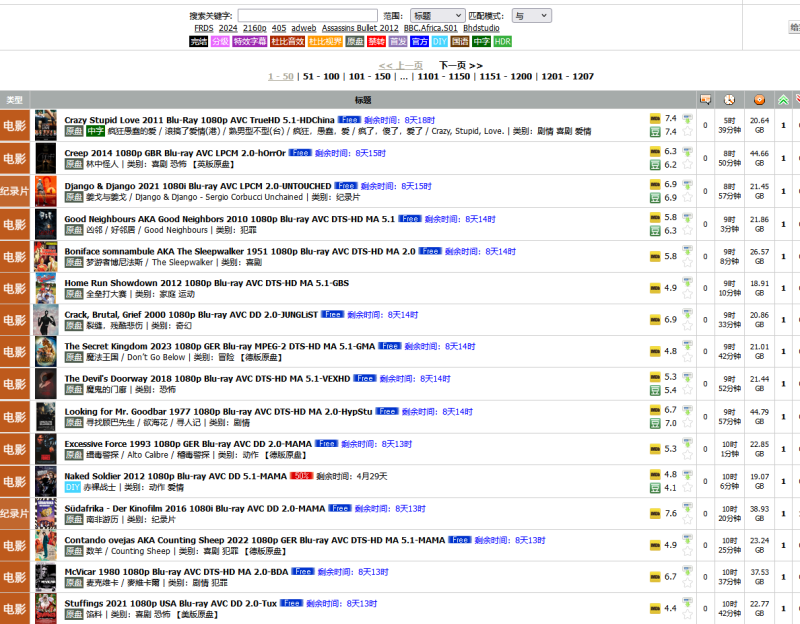Filter by 纪录片 category on Django row
The image size is (800, 624).
coord(15,191)
